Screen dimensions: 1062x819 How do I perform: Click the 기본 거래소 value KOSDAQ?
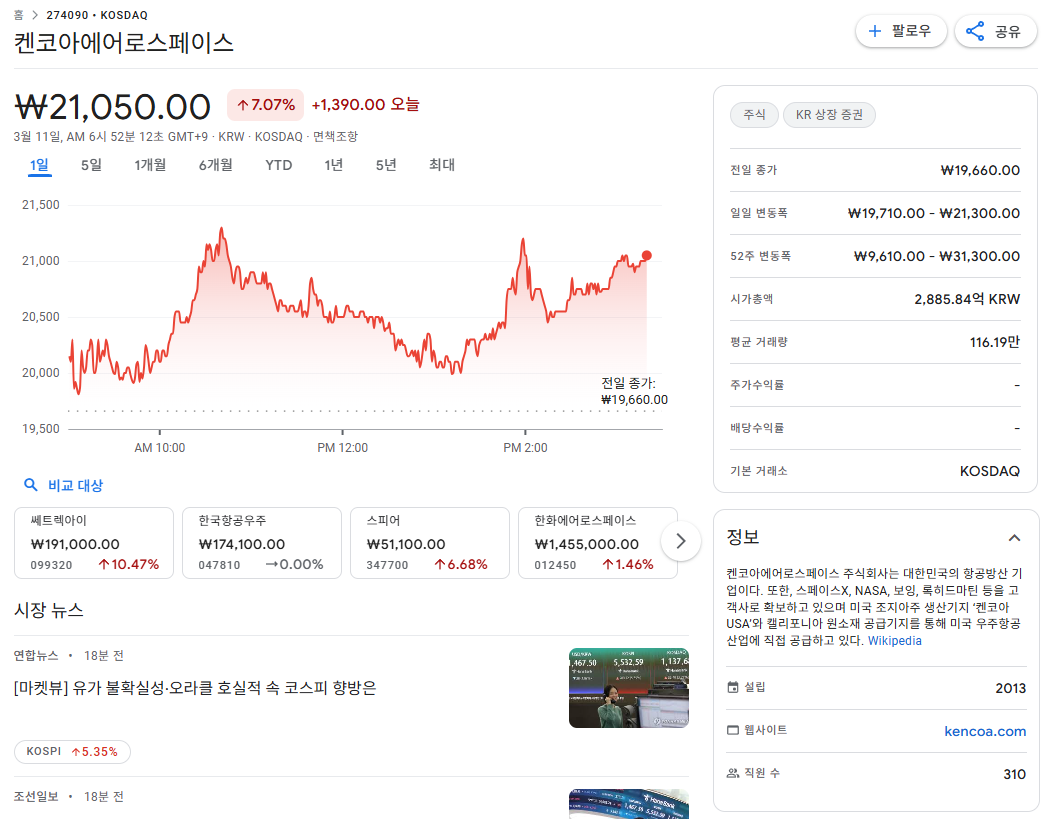[990, 471]
